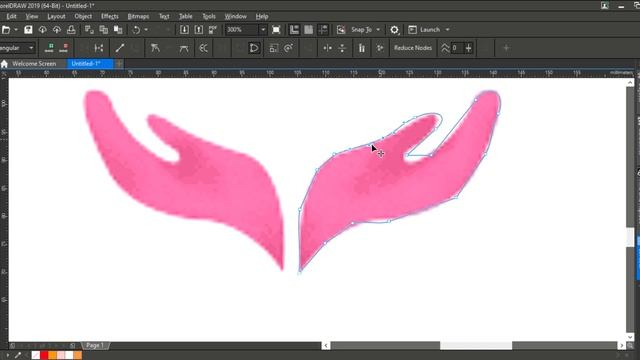Open the Object menu

83,17
